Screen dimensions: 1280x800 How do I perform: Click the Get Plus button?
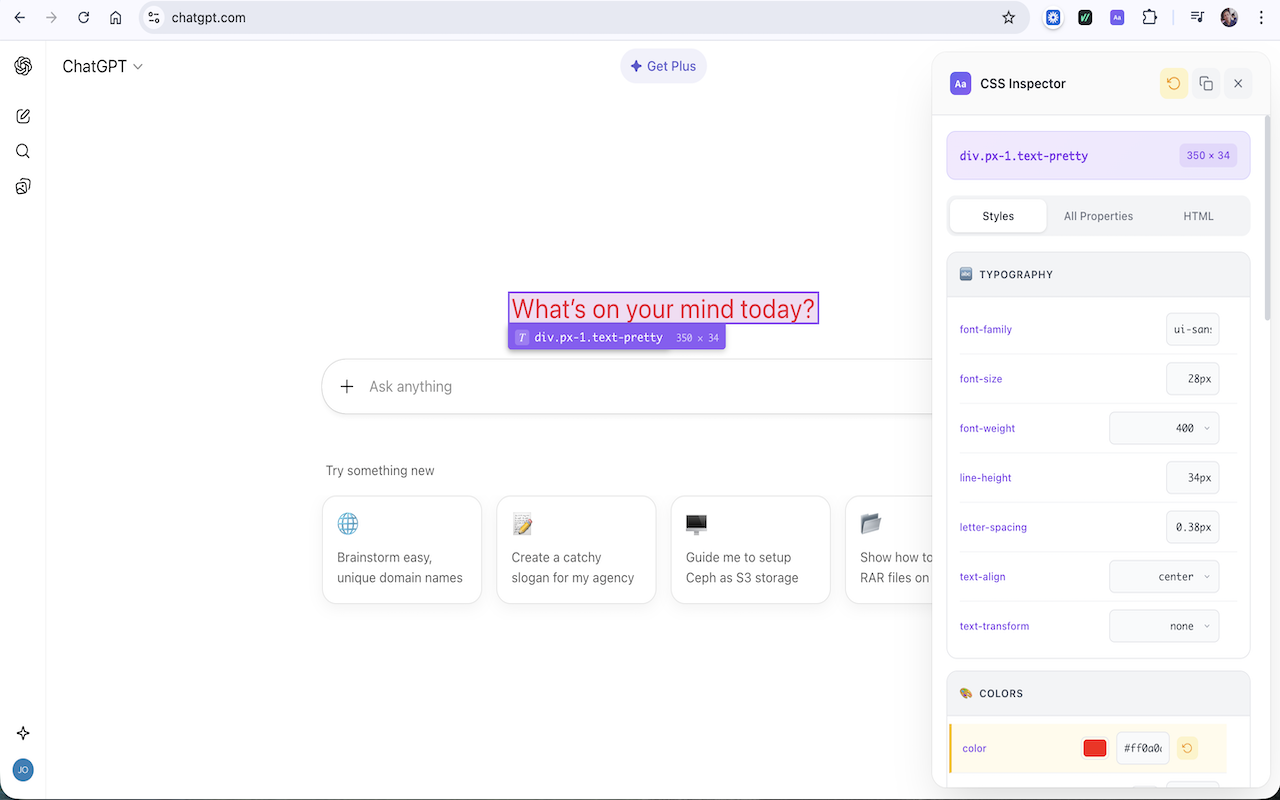point(664,66)
